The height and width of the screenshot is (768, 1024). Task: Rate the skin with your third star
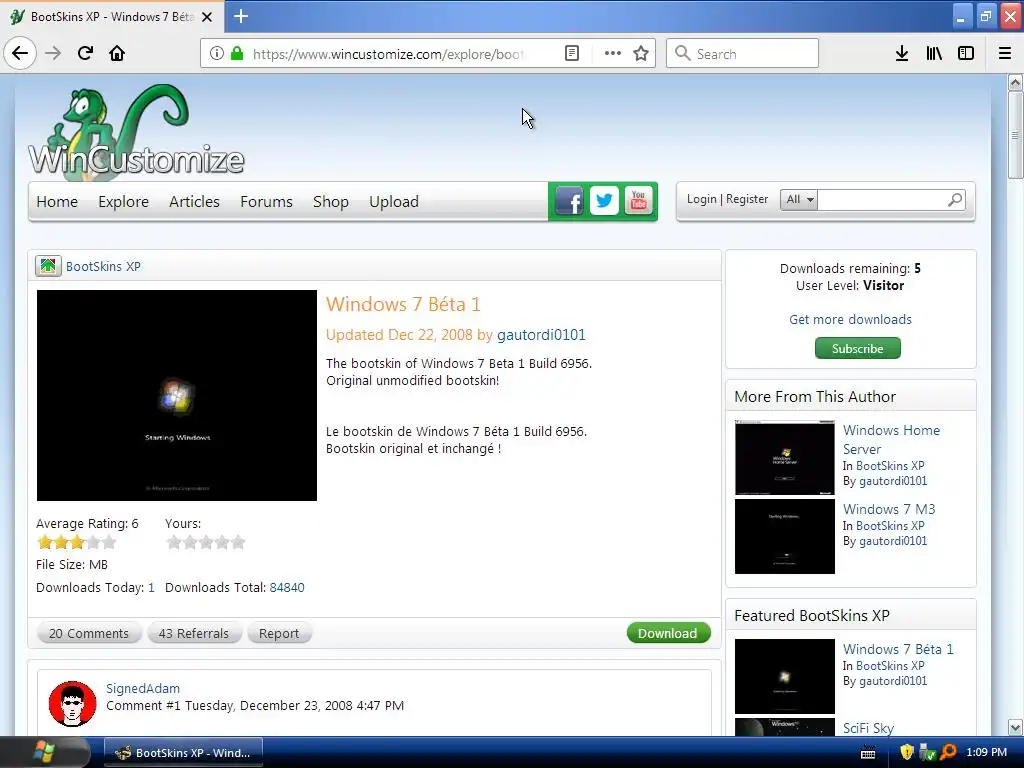[x=206, y=542]
